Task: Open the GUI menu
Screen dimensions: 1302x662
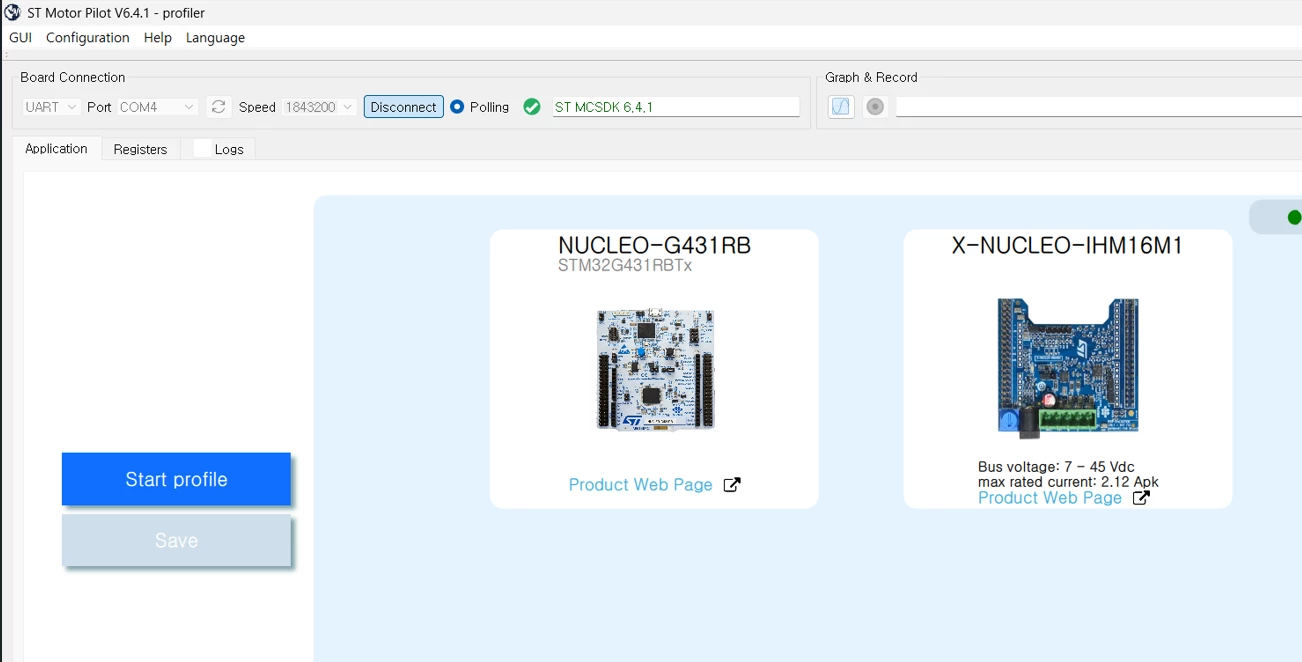Action: (x=20, y=38)
